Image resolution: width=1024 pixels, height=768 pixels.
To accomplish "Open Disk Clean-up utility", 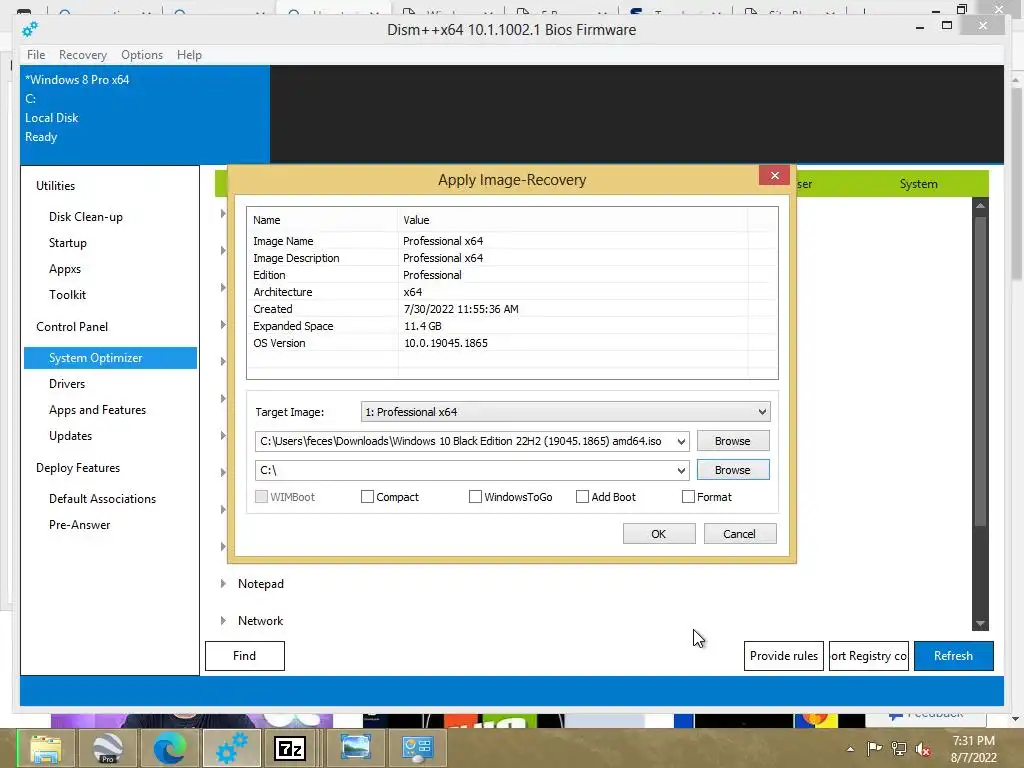I will pos(86,217).
